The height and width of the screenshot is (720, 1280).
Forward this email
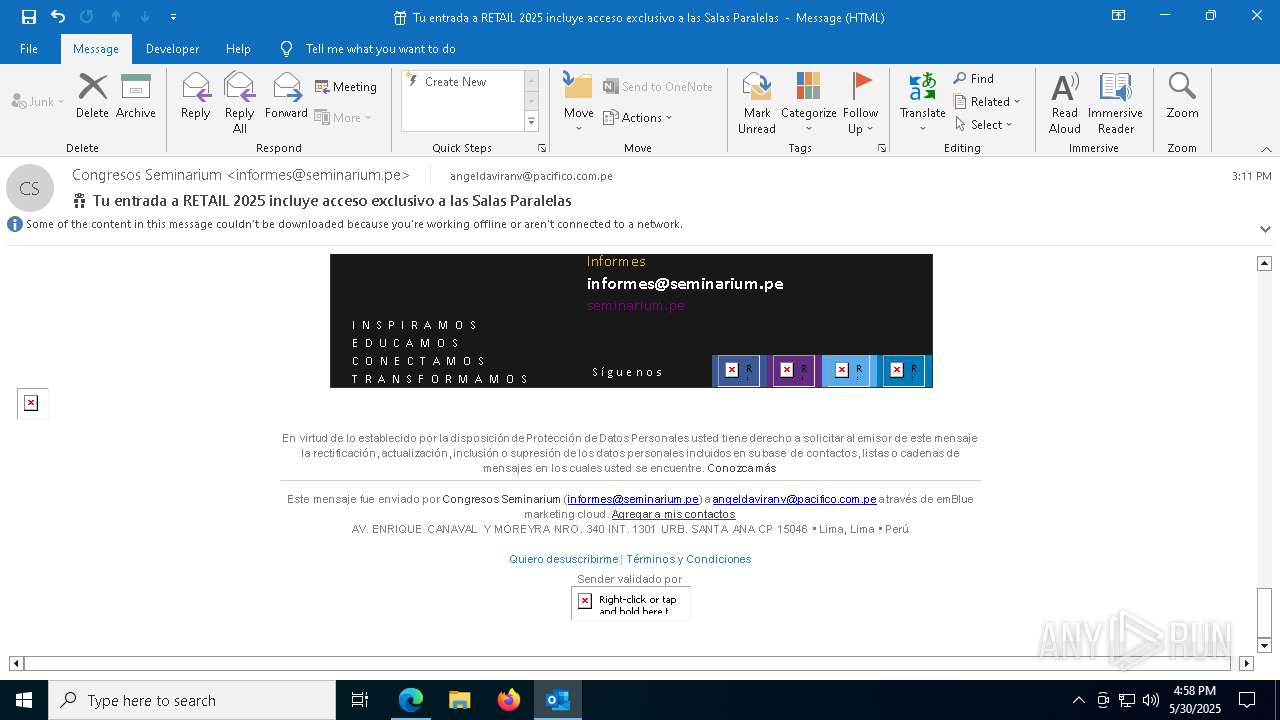tap(286, 96)
